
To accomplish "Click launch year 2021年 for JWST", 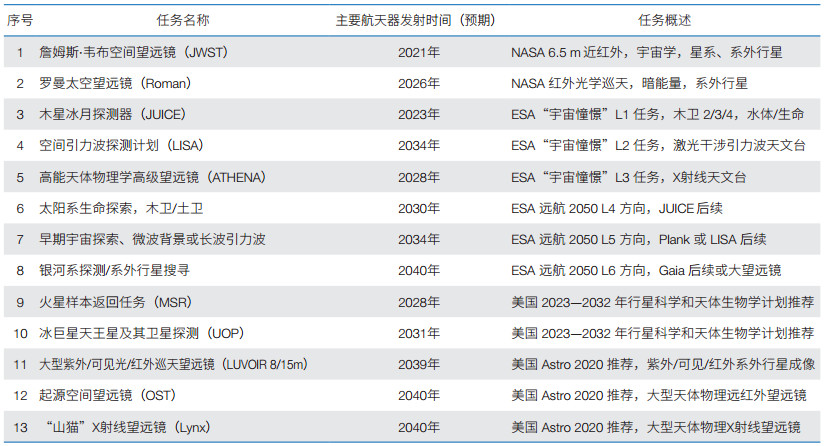I will (419, 52).
